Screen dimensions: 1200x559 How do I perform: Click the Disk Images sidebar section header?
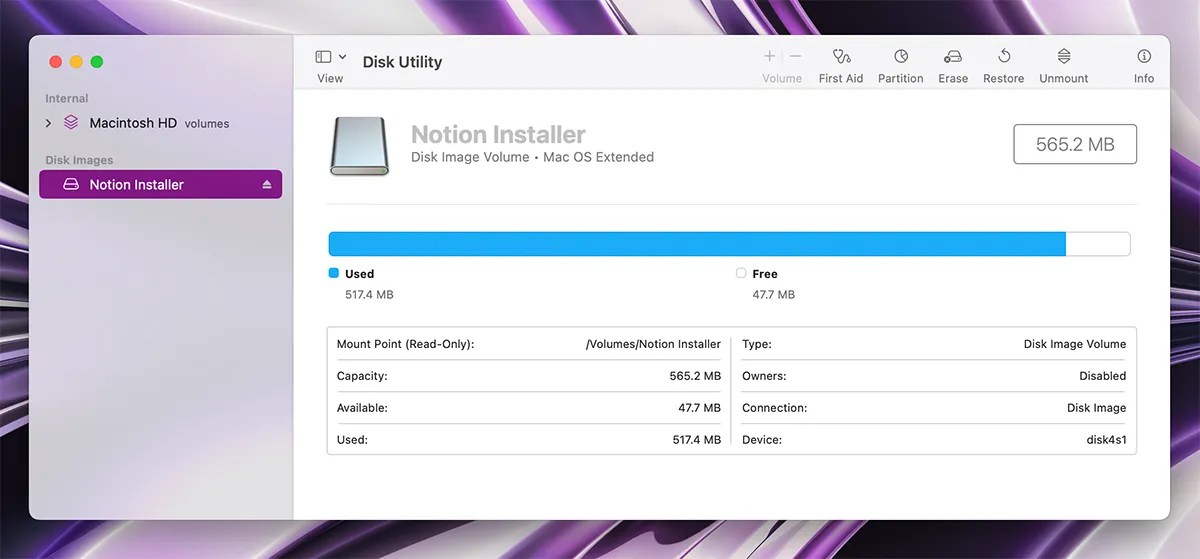tap(79, 160)
